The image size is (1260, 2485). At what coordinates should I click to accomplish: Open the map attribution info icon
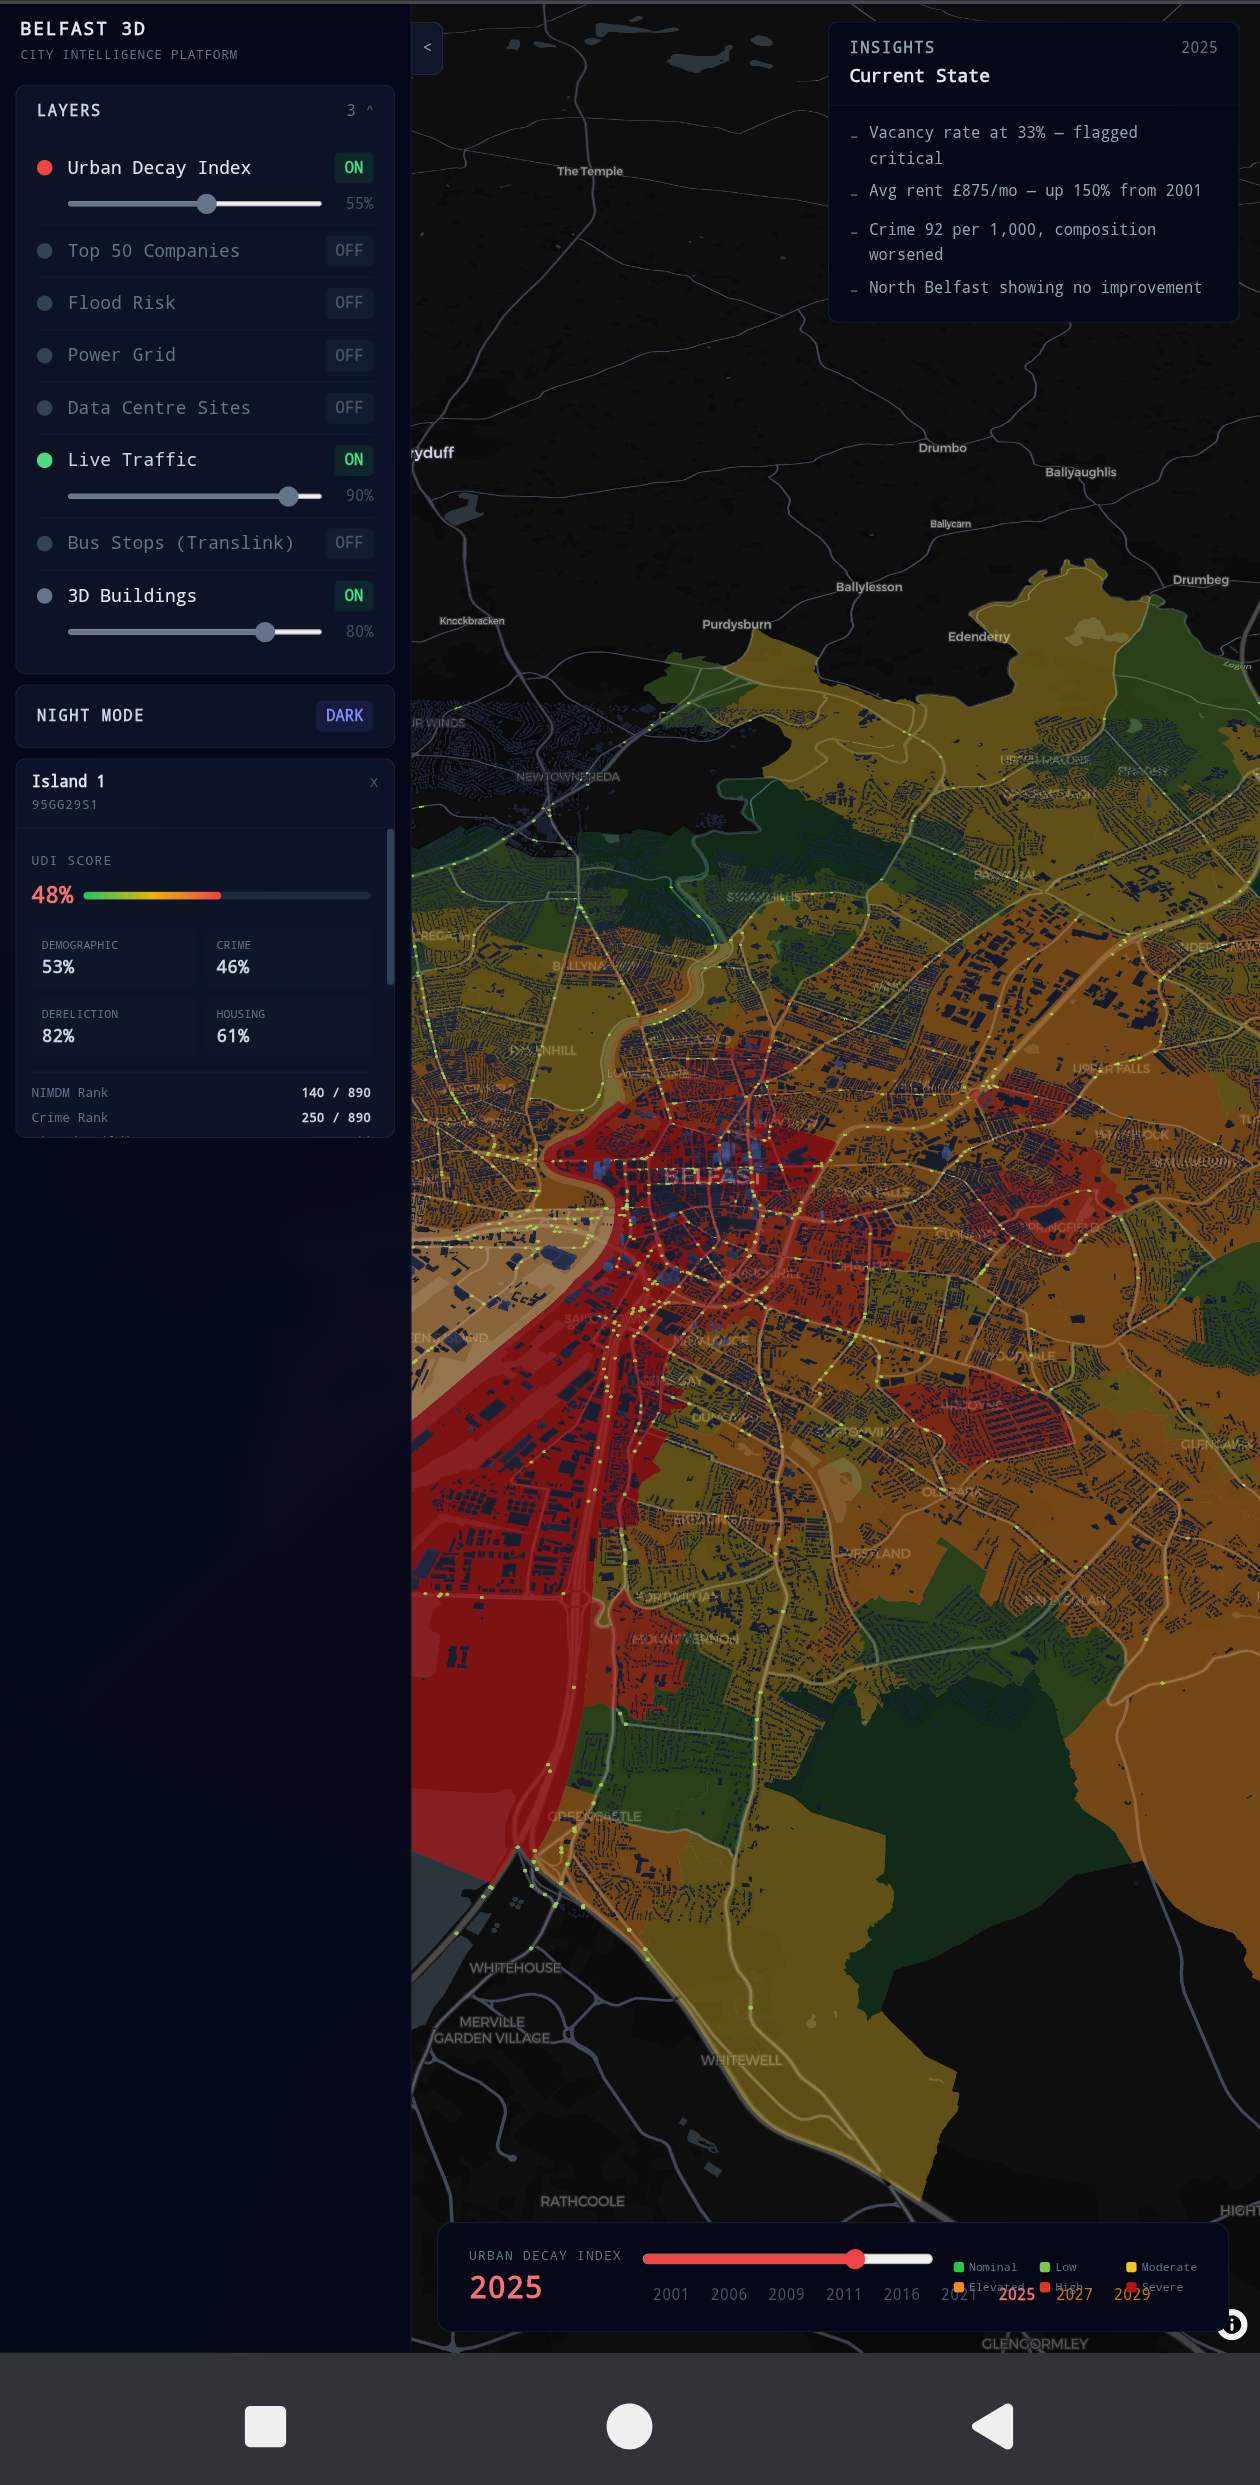[1233, 2324]
